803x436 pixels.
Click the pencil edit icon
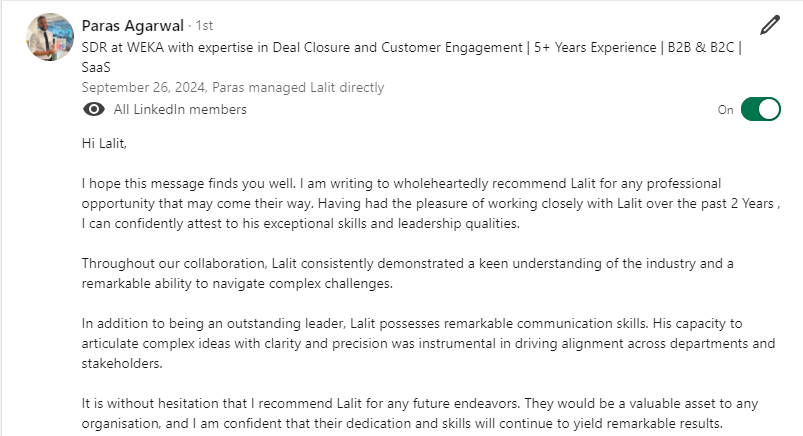tap(769, 25)
